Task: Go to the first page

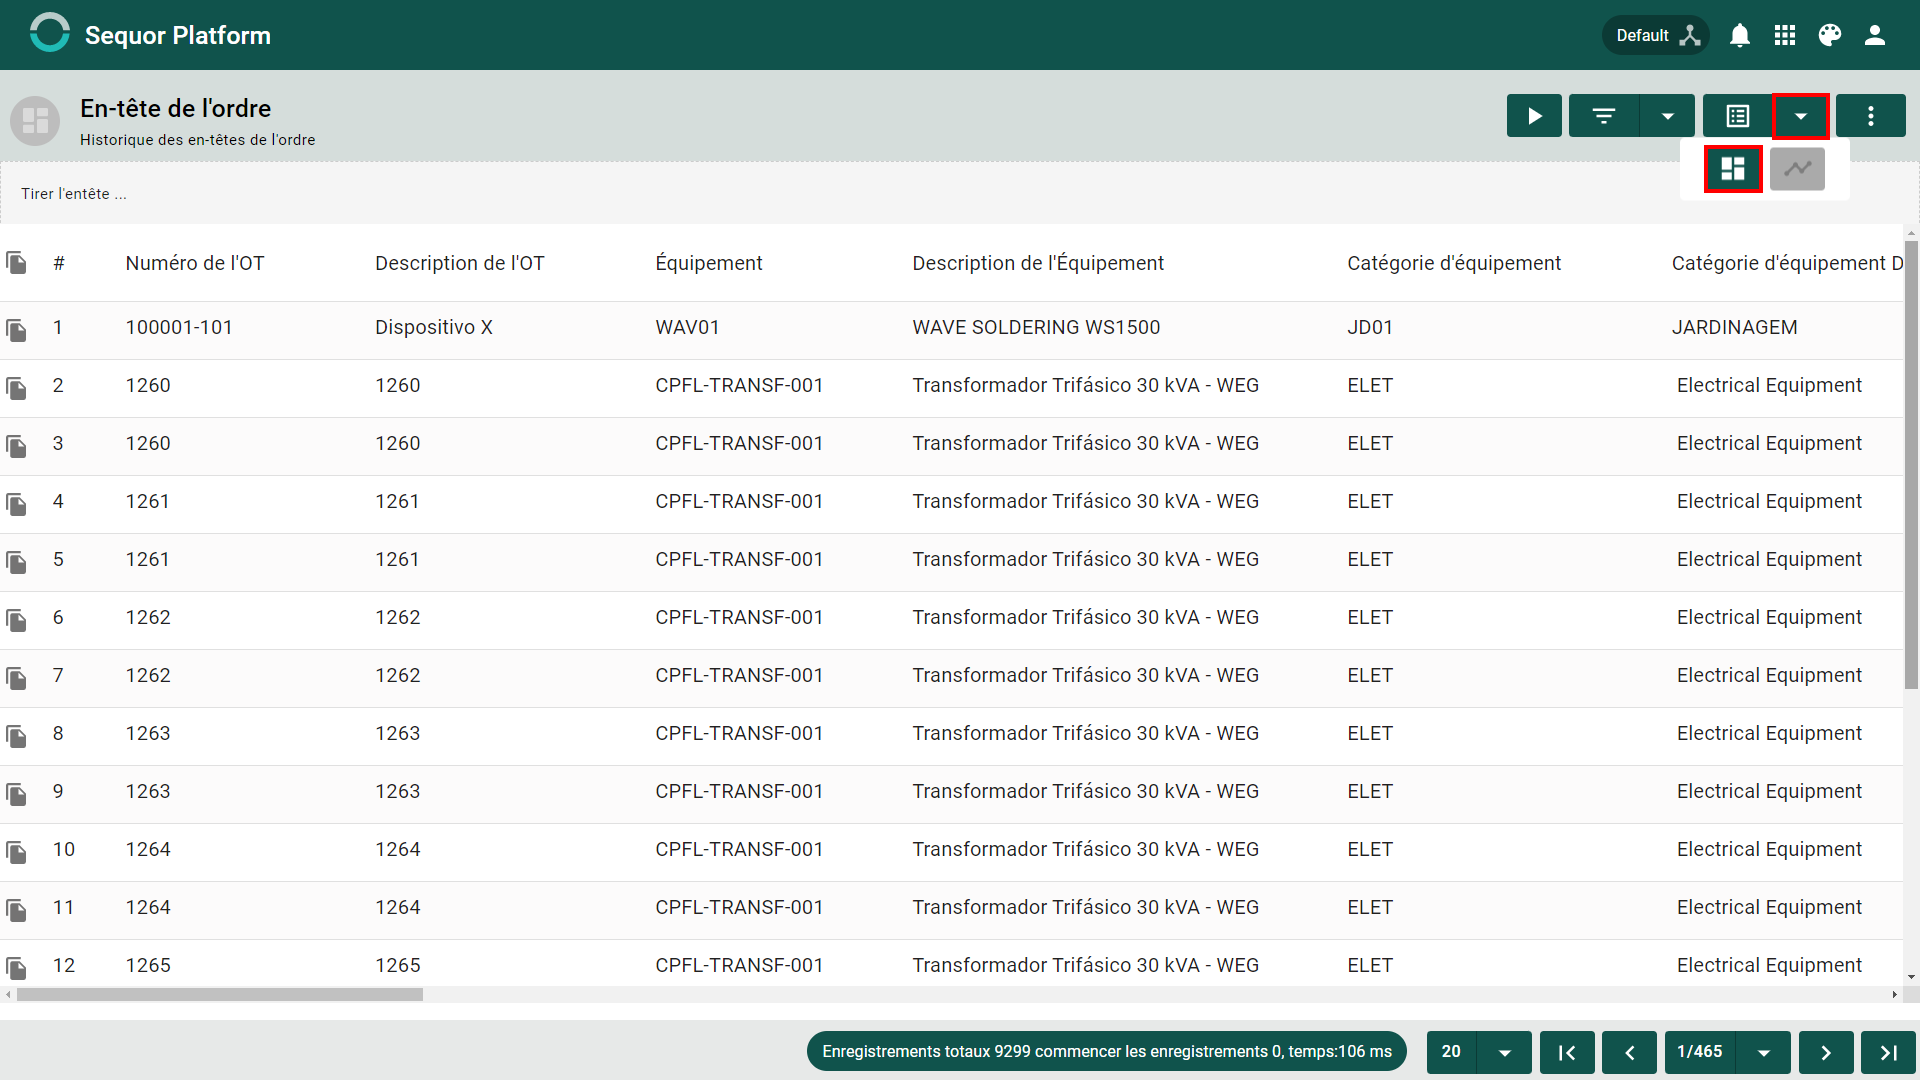Action: 1567,1052
